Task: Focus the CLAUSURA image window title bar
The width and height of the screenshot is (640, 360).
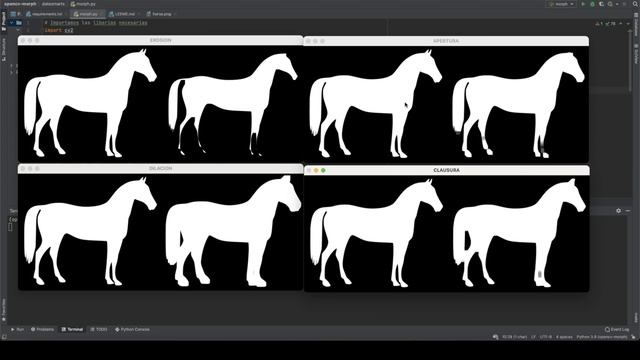Action: tap(447, 170)
